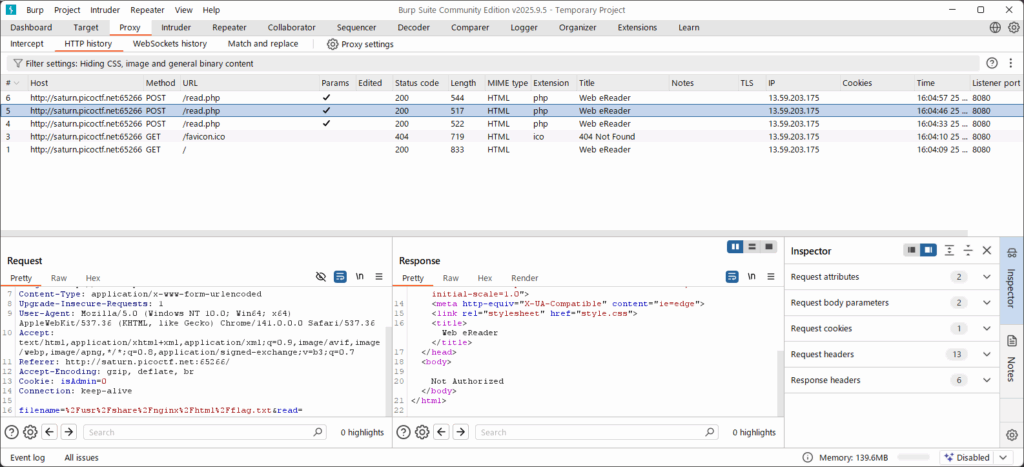Screen dimensions: 1024x467
Task: Toggle non-printable characters \n in Response panel
Action: pos(750,277)
